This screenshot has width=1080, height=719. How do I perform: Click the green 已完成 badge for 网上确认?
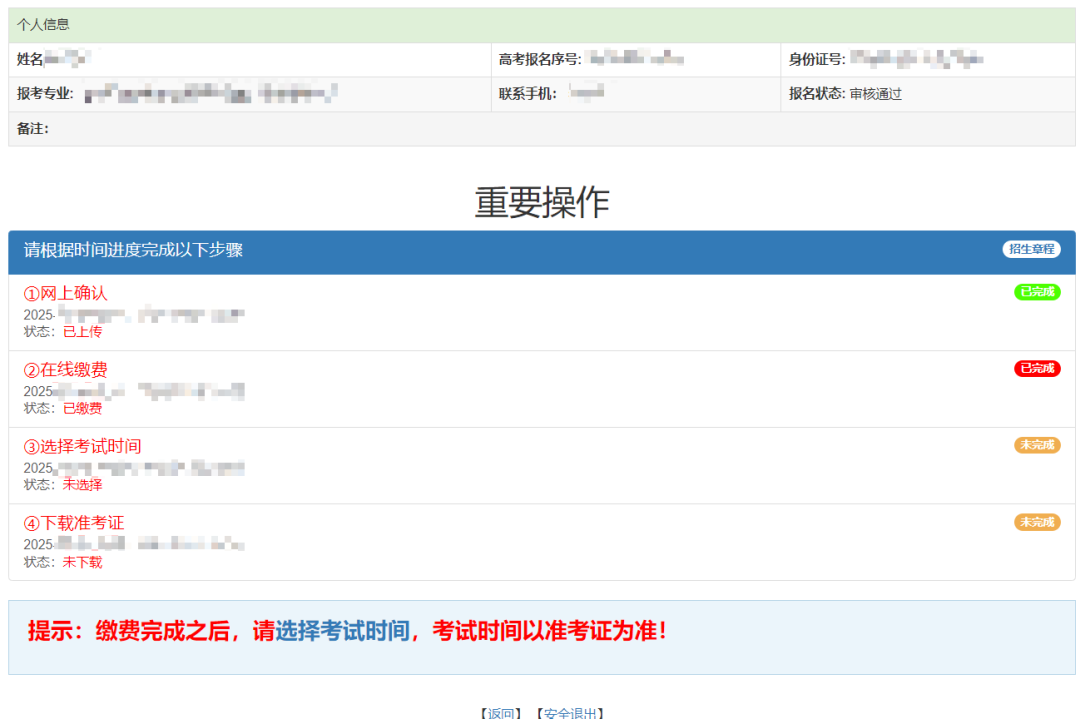[1037, 292]
